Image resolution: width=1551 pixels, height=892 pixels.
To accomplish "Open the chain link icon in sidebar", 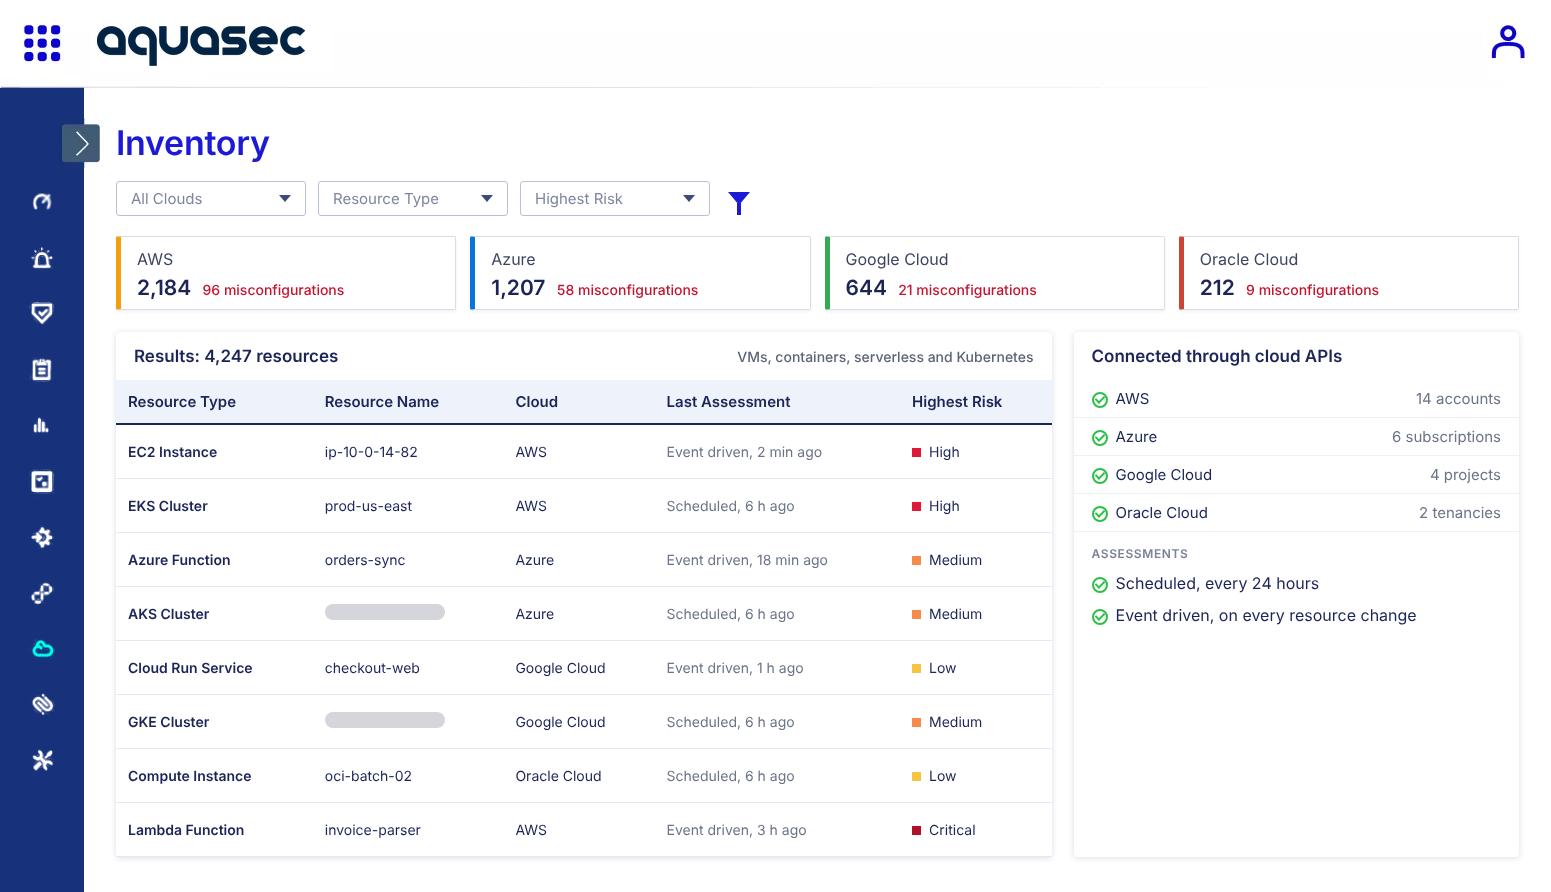I will (x=42, y=593).
